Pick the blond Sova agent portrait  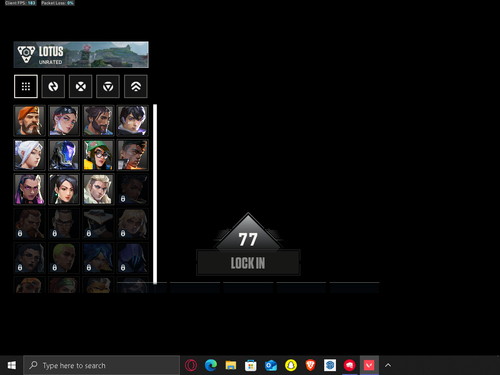[x=98, y=189]
